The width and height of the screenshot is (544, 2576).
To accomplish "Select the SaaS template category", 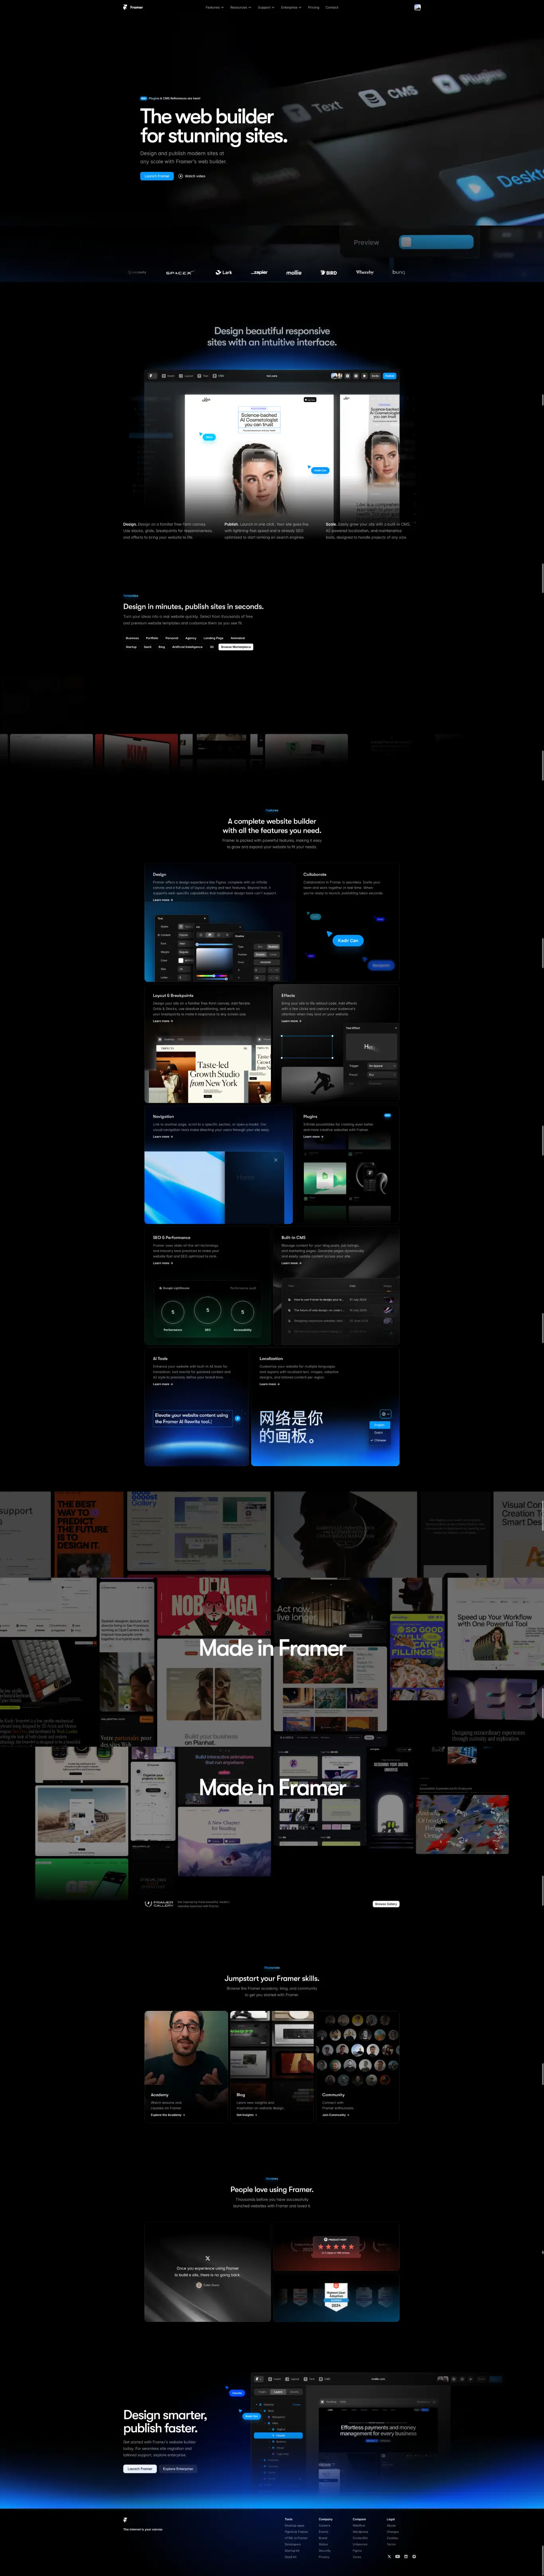I will click(148, 647).
